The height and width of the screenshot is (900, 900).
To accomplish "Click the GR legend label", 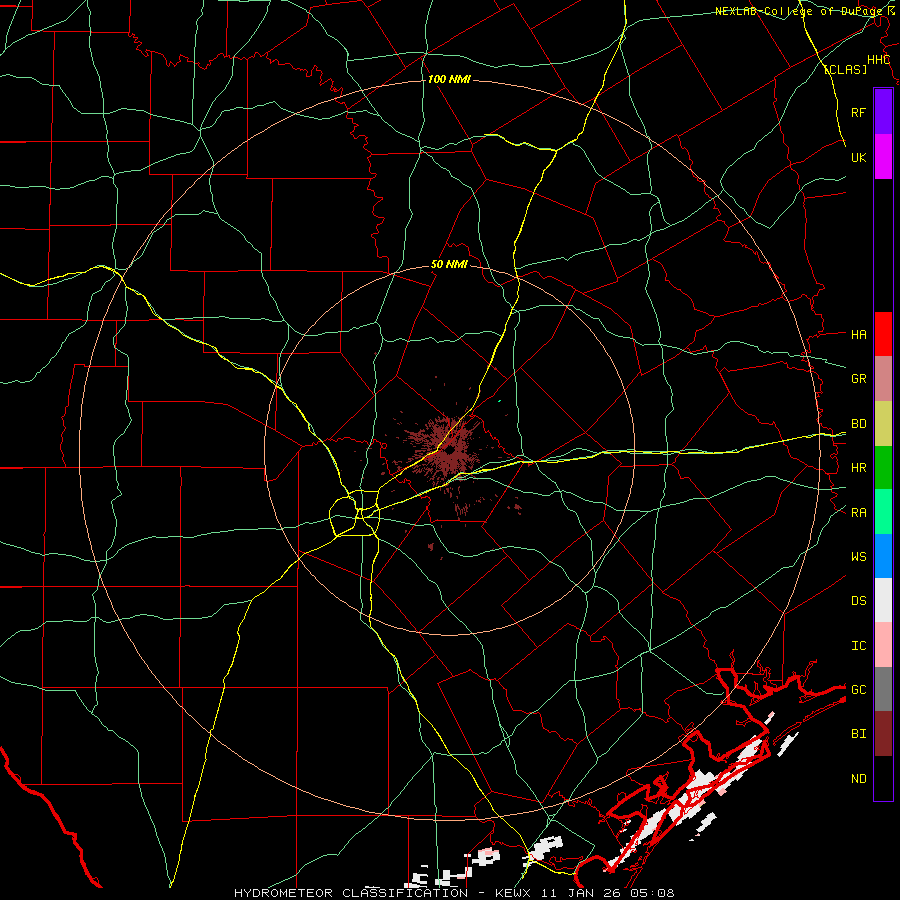I will 858,379.
